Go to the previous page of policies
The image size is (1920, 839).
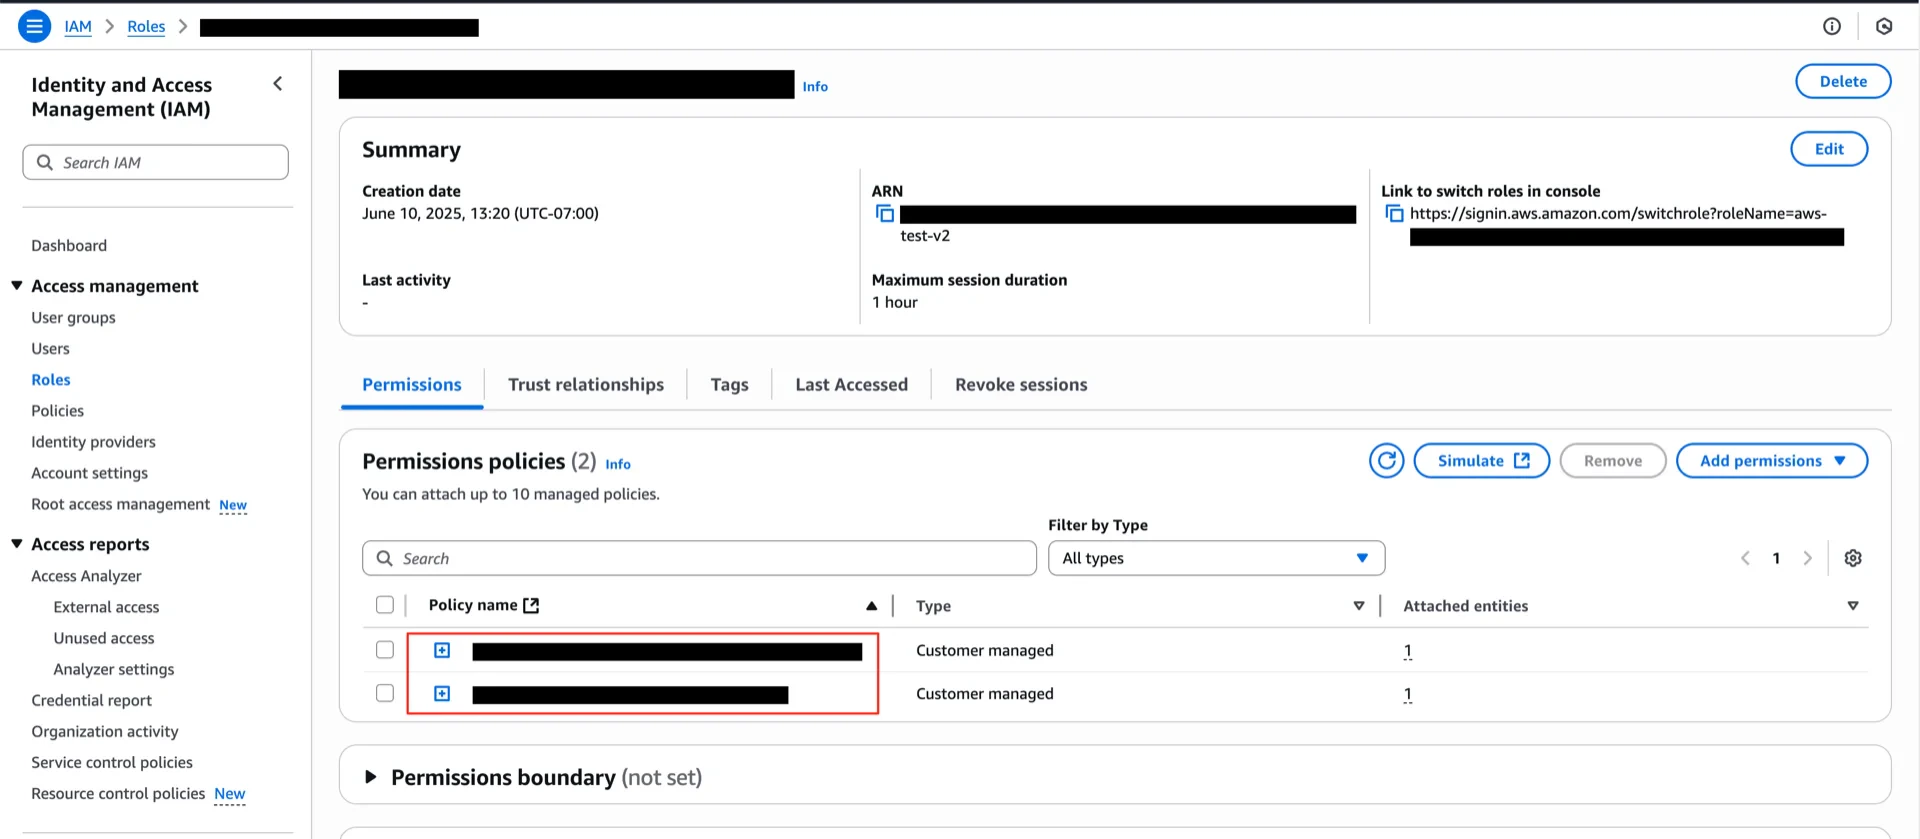click(x=1745, y=558)
